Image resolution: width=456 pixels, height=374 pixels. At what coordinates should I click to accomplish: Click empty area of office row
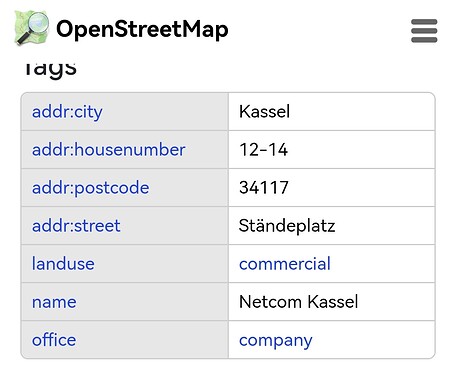click(373, 340)
